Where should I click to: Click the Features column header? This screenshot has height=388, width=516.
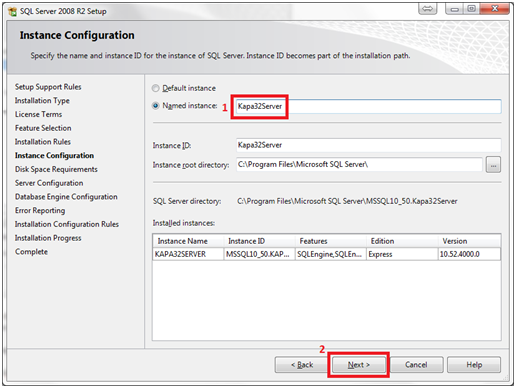pyautogui.click(x=330, y=241)
